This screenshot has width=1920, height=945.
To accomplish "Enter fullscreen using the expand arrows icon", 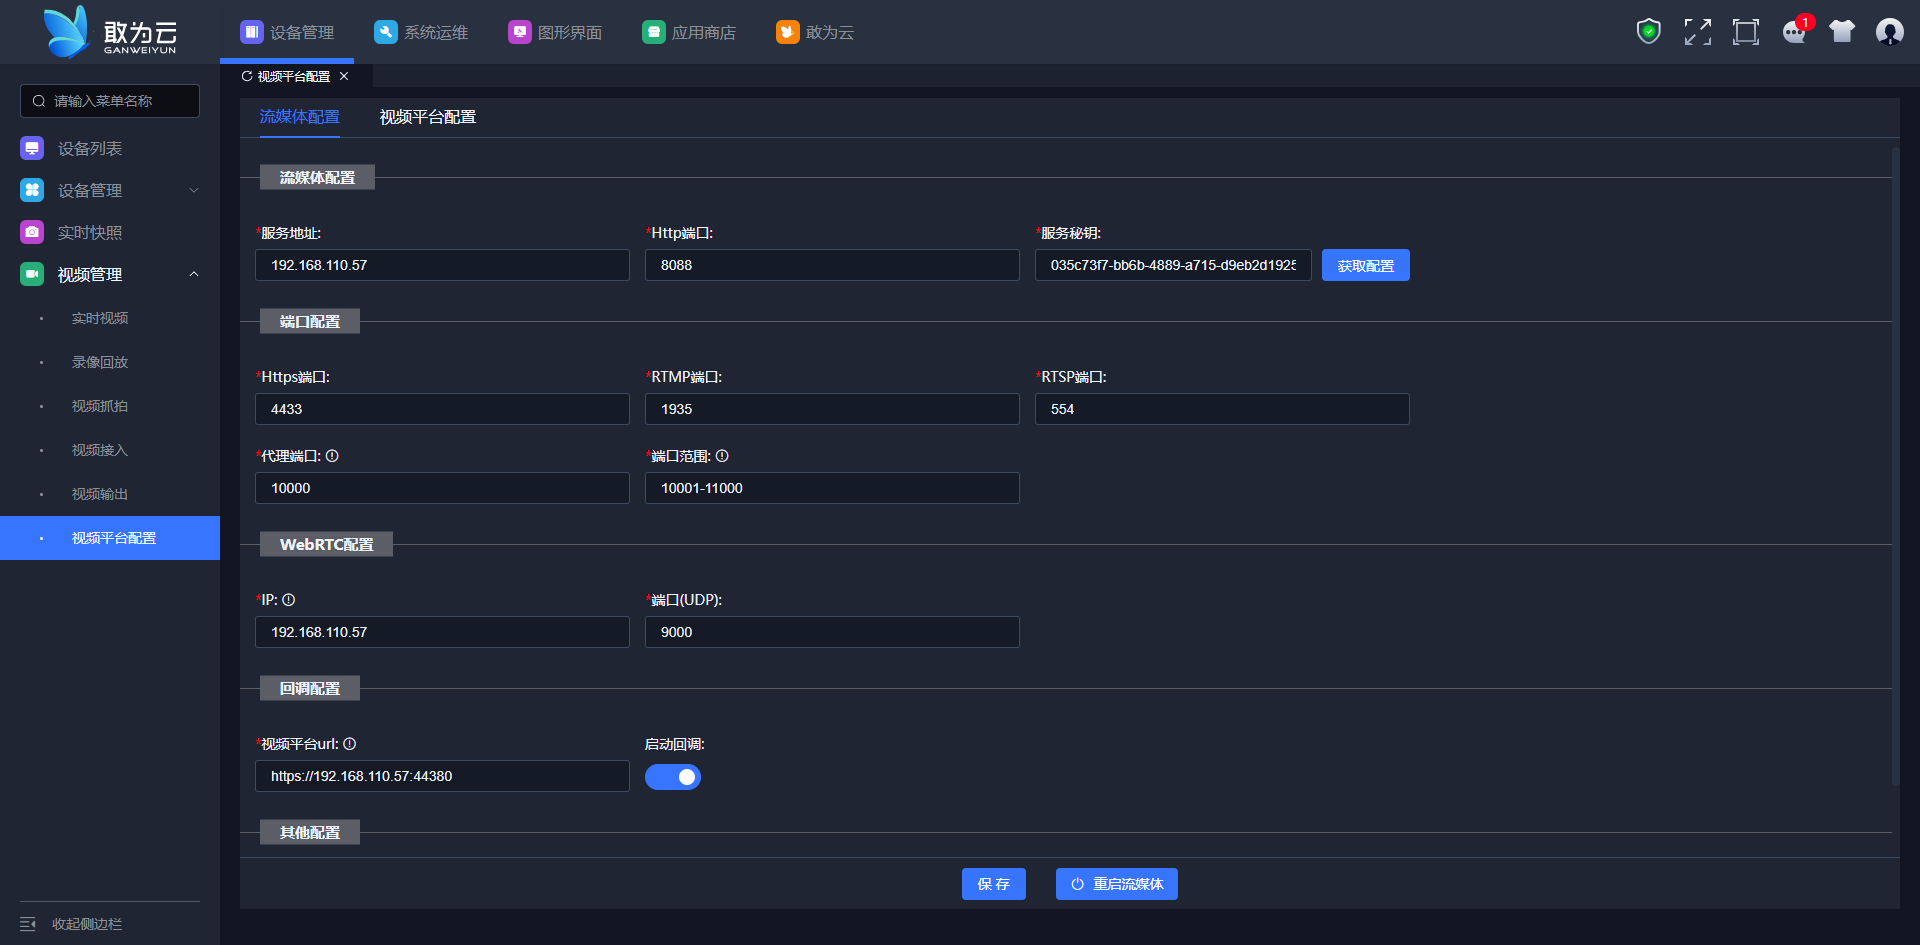I will (1697, 32).
